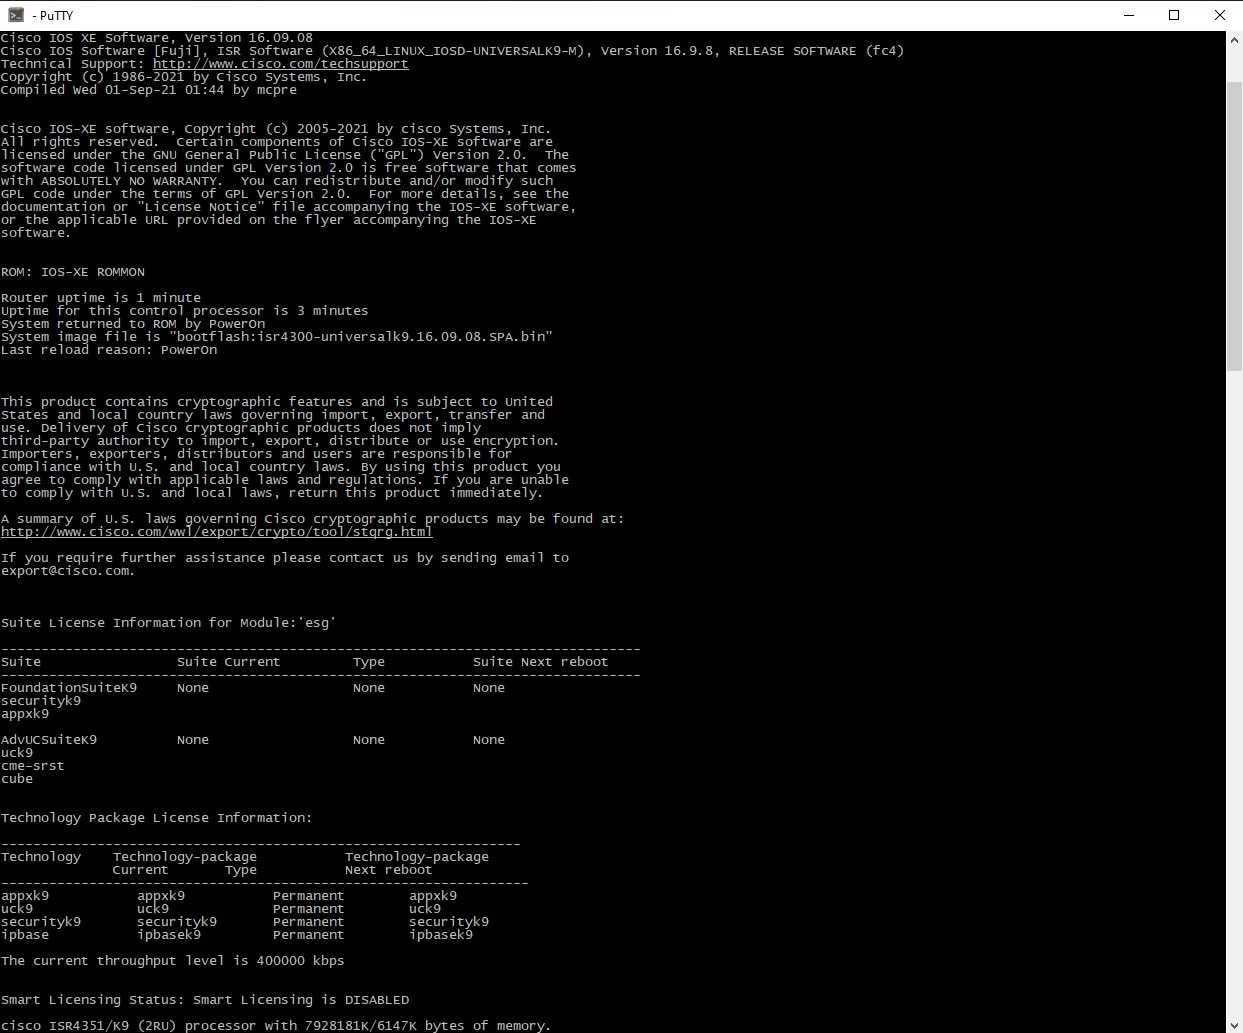
Task: Maximize the PuTTY window
Action: (x=1174, y=15)
